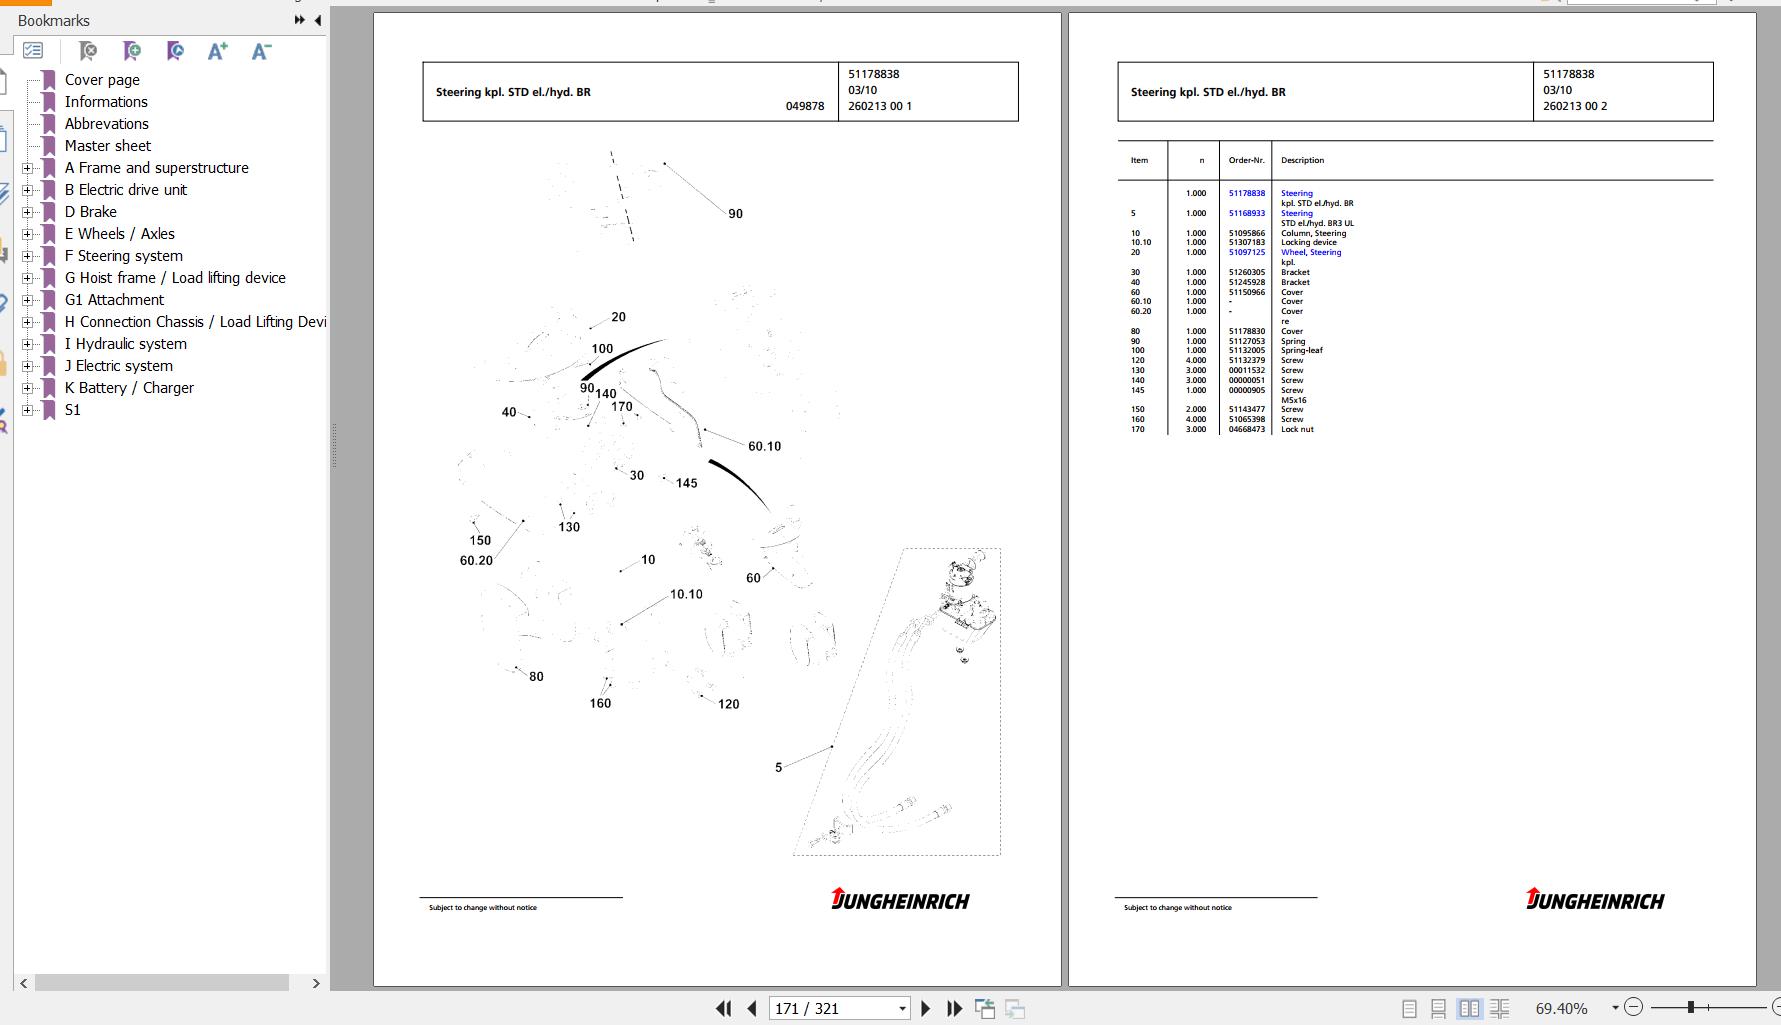Click the Spring-leaf description text
This screenshot has height=1025, width=1781.
1302,350
